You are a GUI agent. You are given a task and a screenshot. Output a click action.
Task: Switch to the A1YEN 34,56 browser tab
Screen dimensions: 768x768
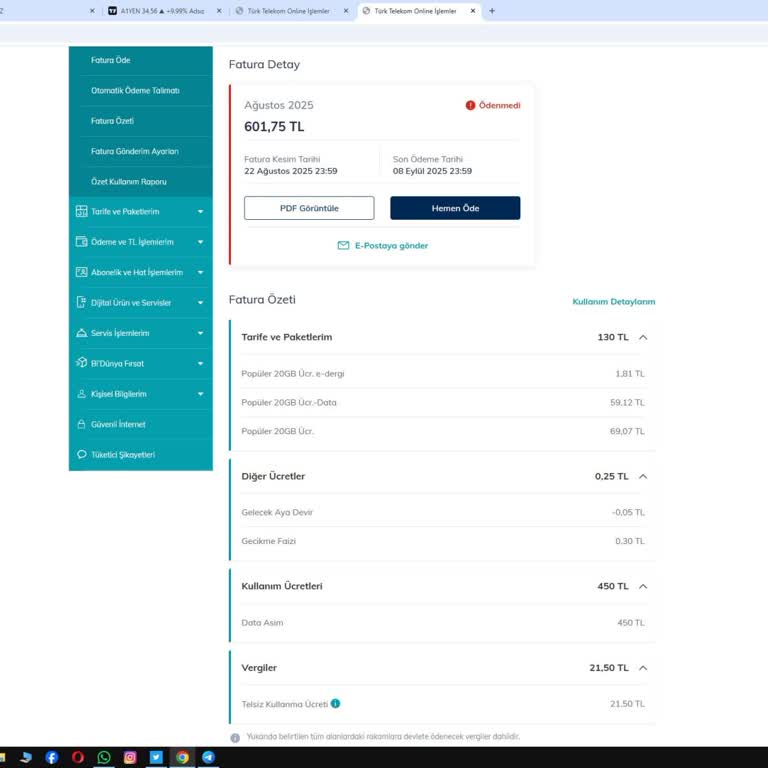pyautogui.click(x=162, y=11)
